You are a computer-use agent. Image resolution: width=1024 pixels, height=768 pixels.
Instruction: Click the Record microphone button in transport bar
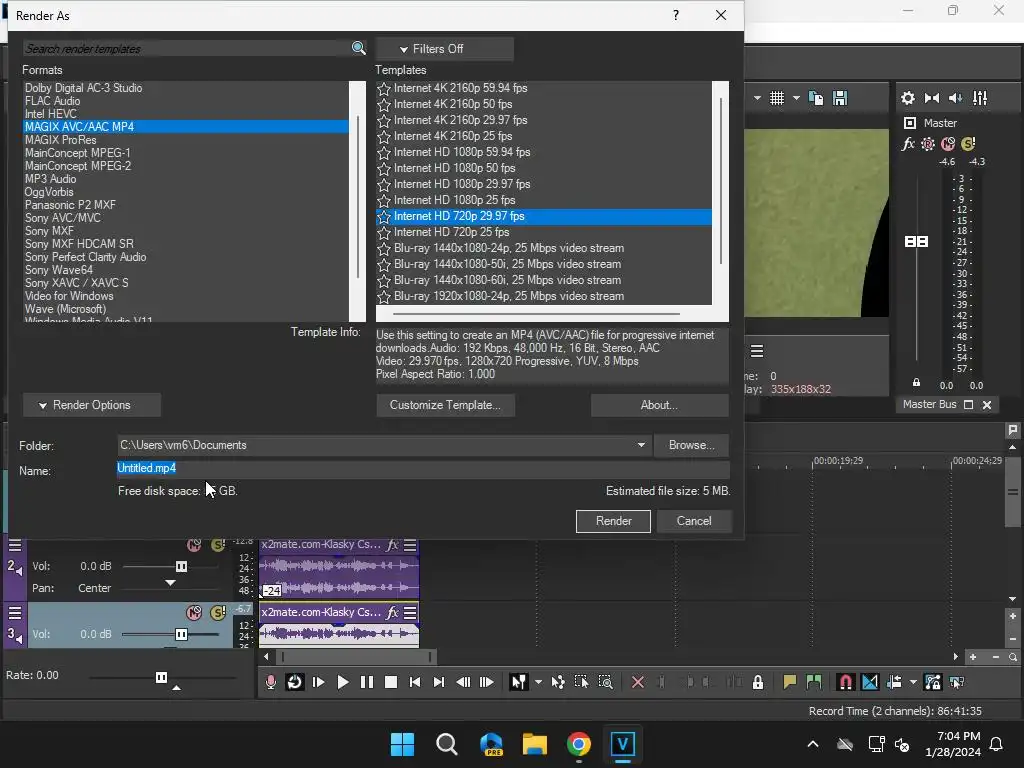tap(270, 682)
